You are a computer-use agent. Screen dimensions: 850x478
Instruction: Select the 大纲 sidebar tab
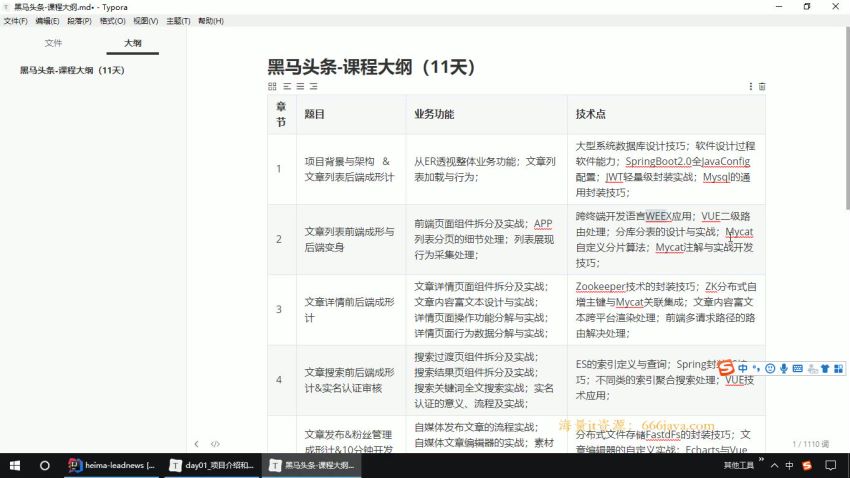click(133, 43)
